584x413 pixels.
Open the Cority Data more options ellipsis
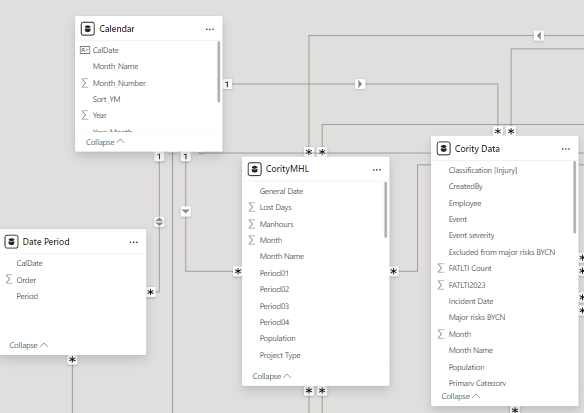pos(566,149)
